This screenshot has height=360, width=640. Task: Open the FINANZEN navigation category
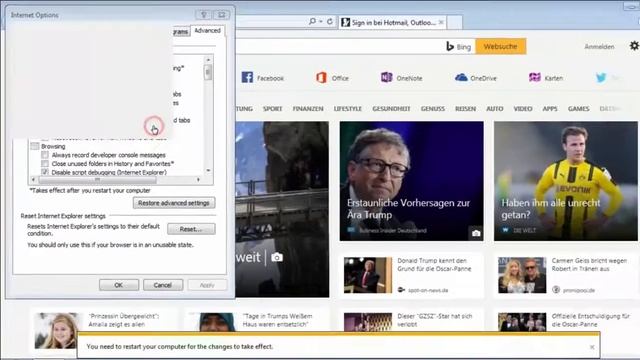click(x=308, y=109)
